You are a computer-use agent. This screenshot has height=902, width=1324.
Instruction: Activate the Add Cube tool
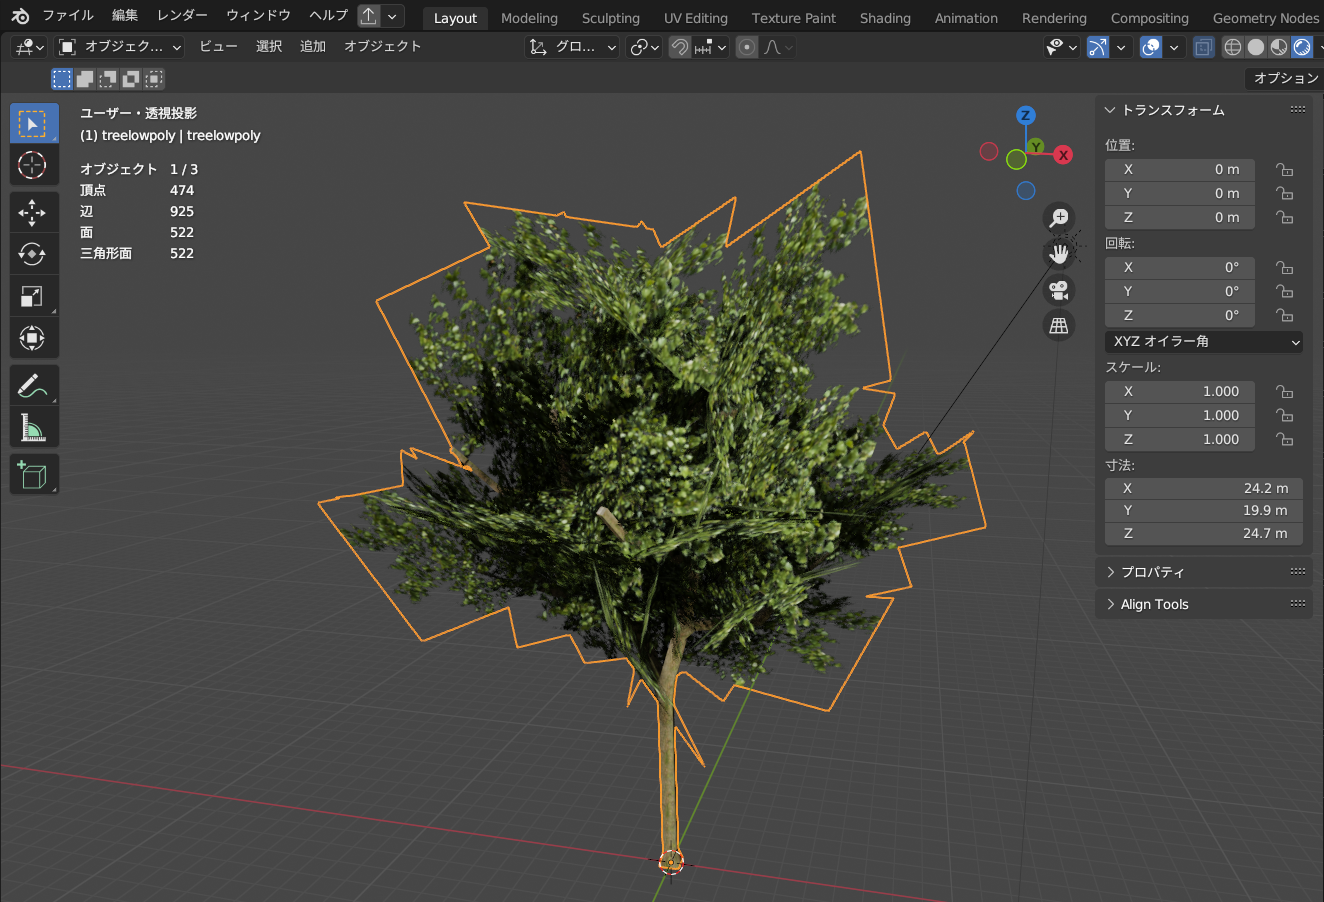tap(34, 474)
